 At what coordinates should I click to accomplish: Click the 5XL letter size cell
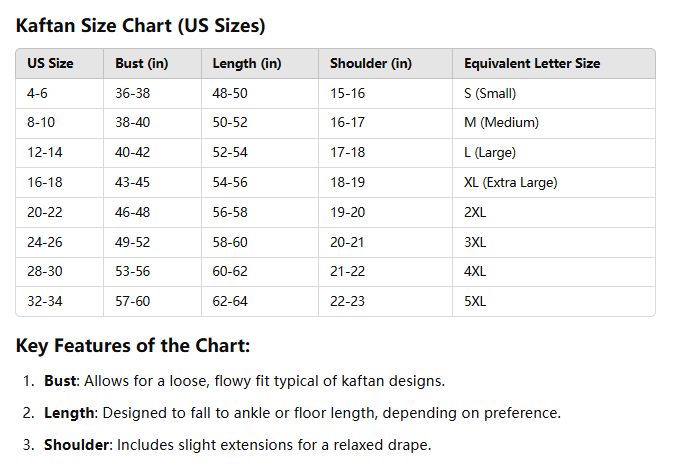pos(475,302)
